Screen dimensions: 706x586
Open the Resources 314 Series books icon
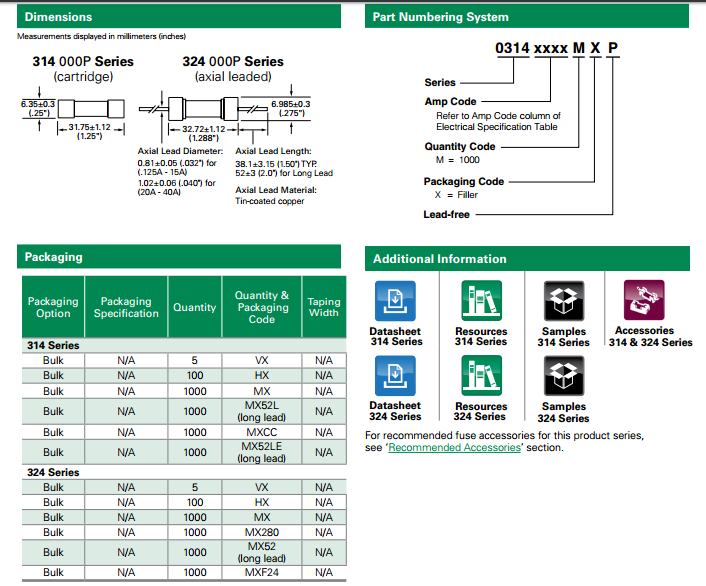481,300
